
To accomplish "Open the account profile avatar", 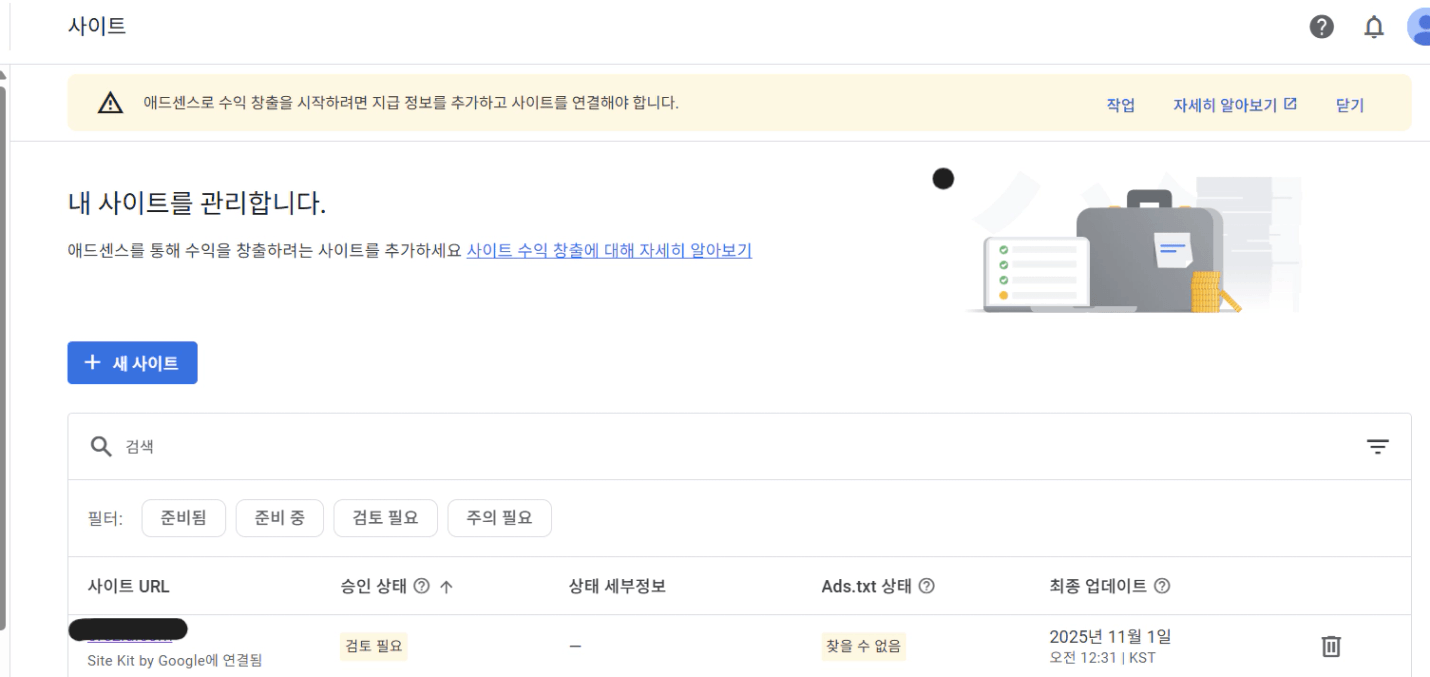I will (1420, 27).
